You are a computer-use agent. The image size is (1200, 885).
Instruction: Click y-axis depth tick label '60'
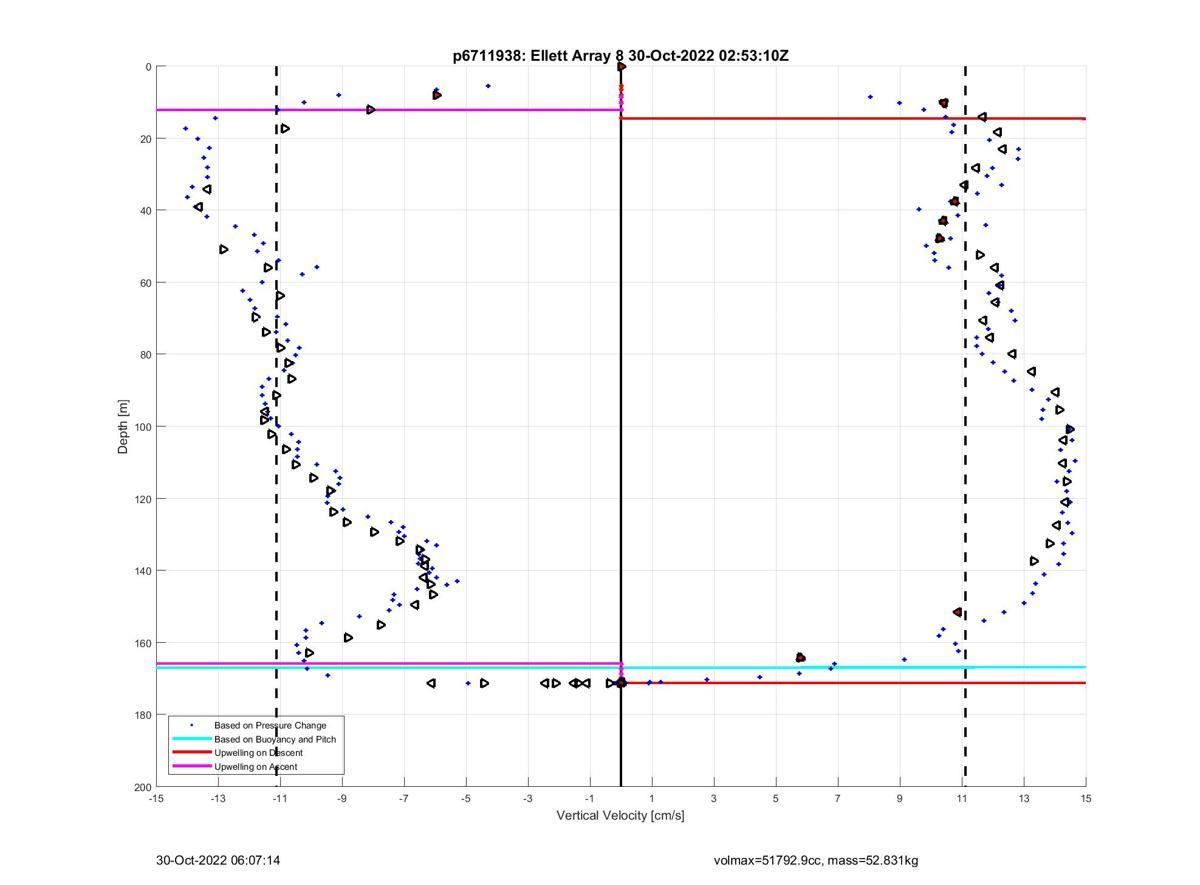coord(145,283)
